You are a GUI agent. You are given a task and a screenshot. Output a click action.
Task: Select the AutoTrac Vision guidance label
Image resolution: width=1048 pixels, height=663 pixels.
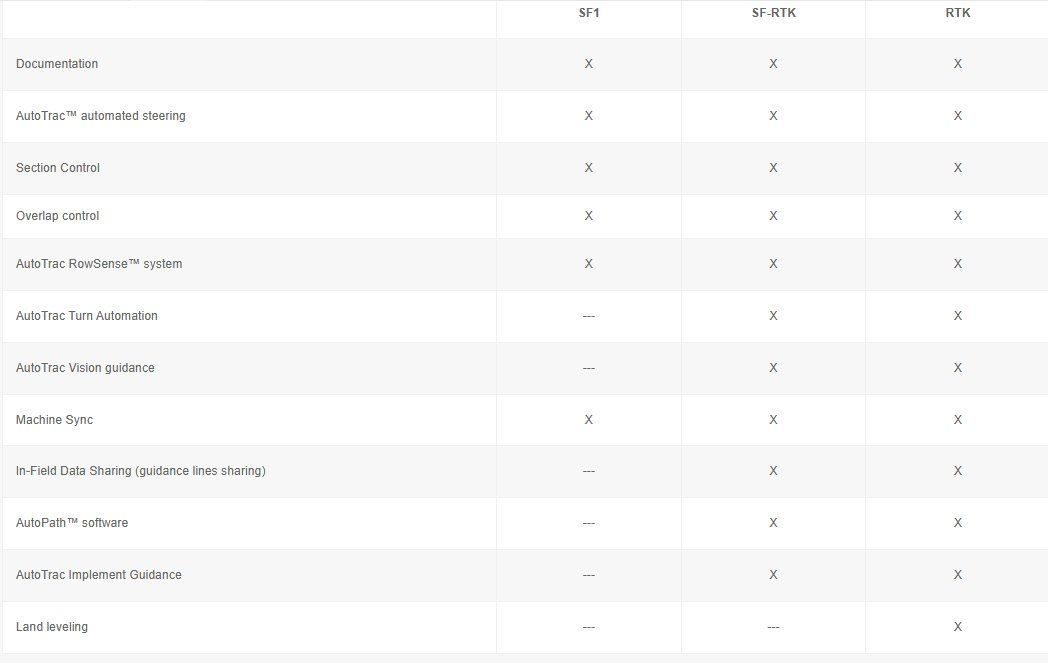click(x=85, y=368)
